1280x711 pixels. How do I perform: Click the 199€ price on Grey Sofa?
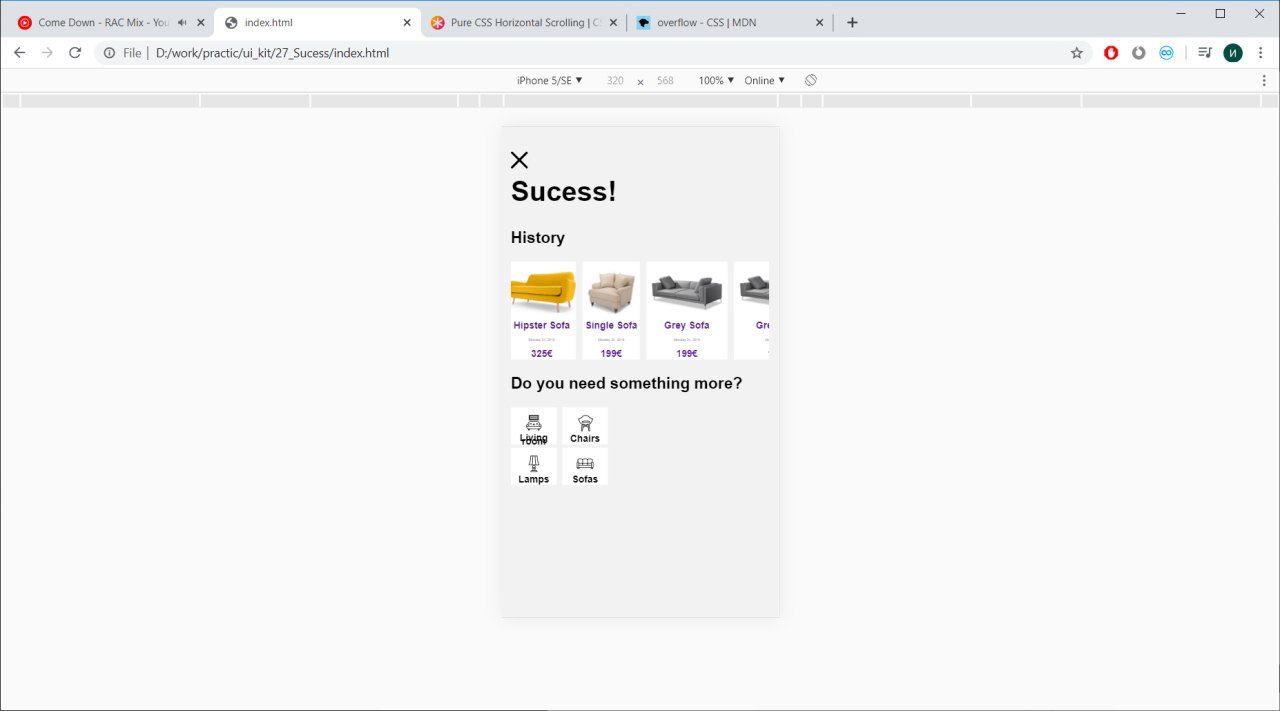(x=687, y=353)
